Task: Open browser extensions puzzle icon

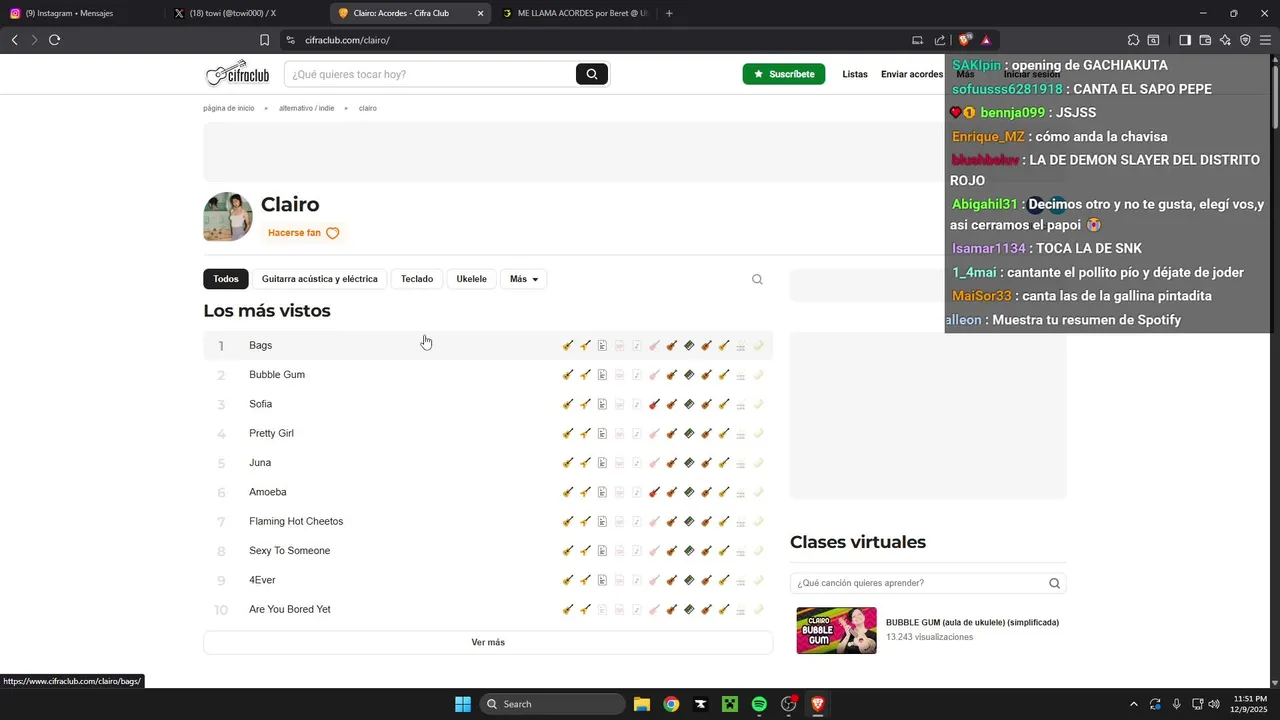Action: click(1133, 40)
